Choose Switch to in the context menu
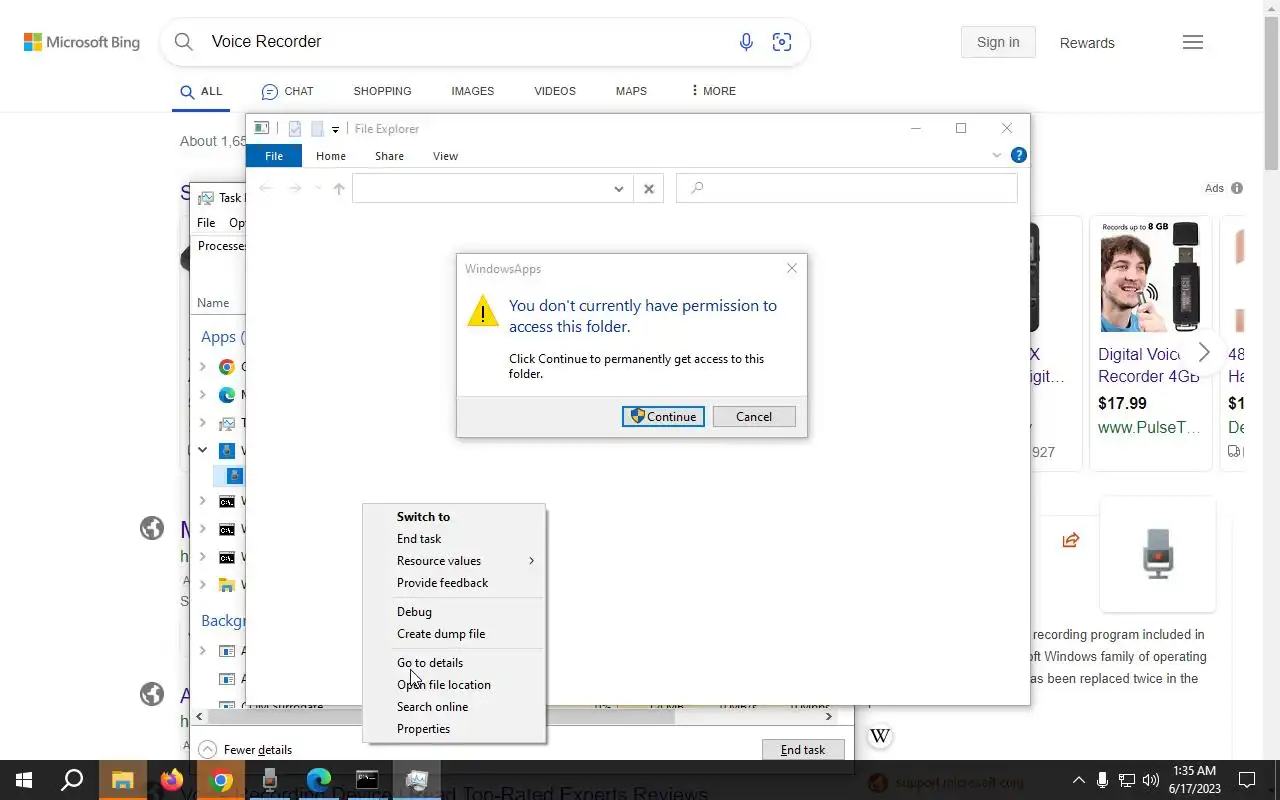Image resolution: width=1280 pixels, height=800 pixels. click(x=423, y=517)
